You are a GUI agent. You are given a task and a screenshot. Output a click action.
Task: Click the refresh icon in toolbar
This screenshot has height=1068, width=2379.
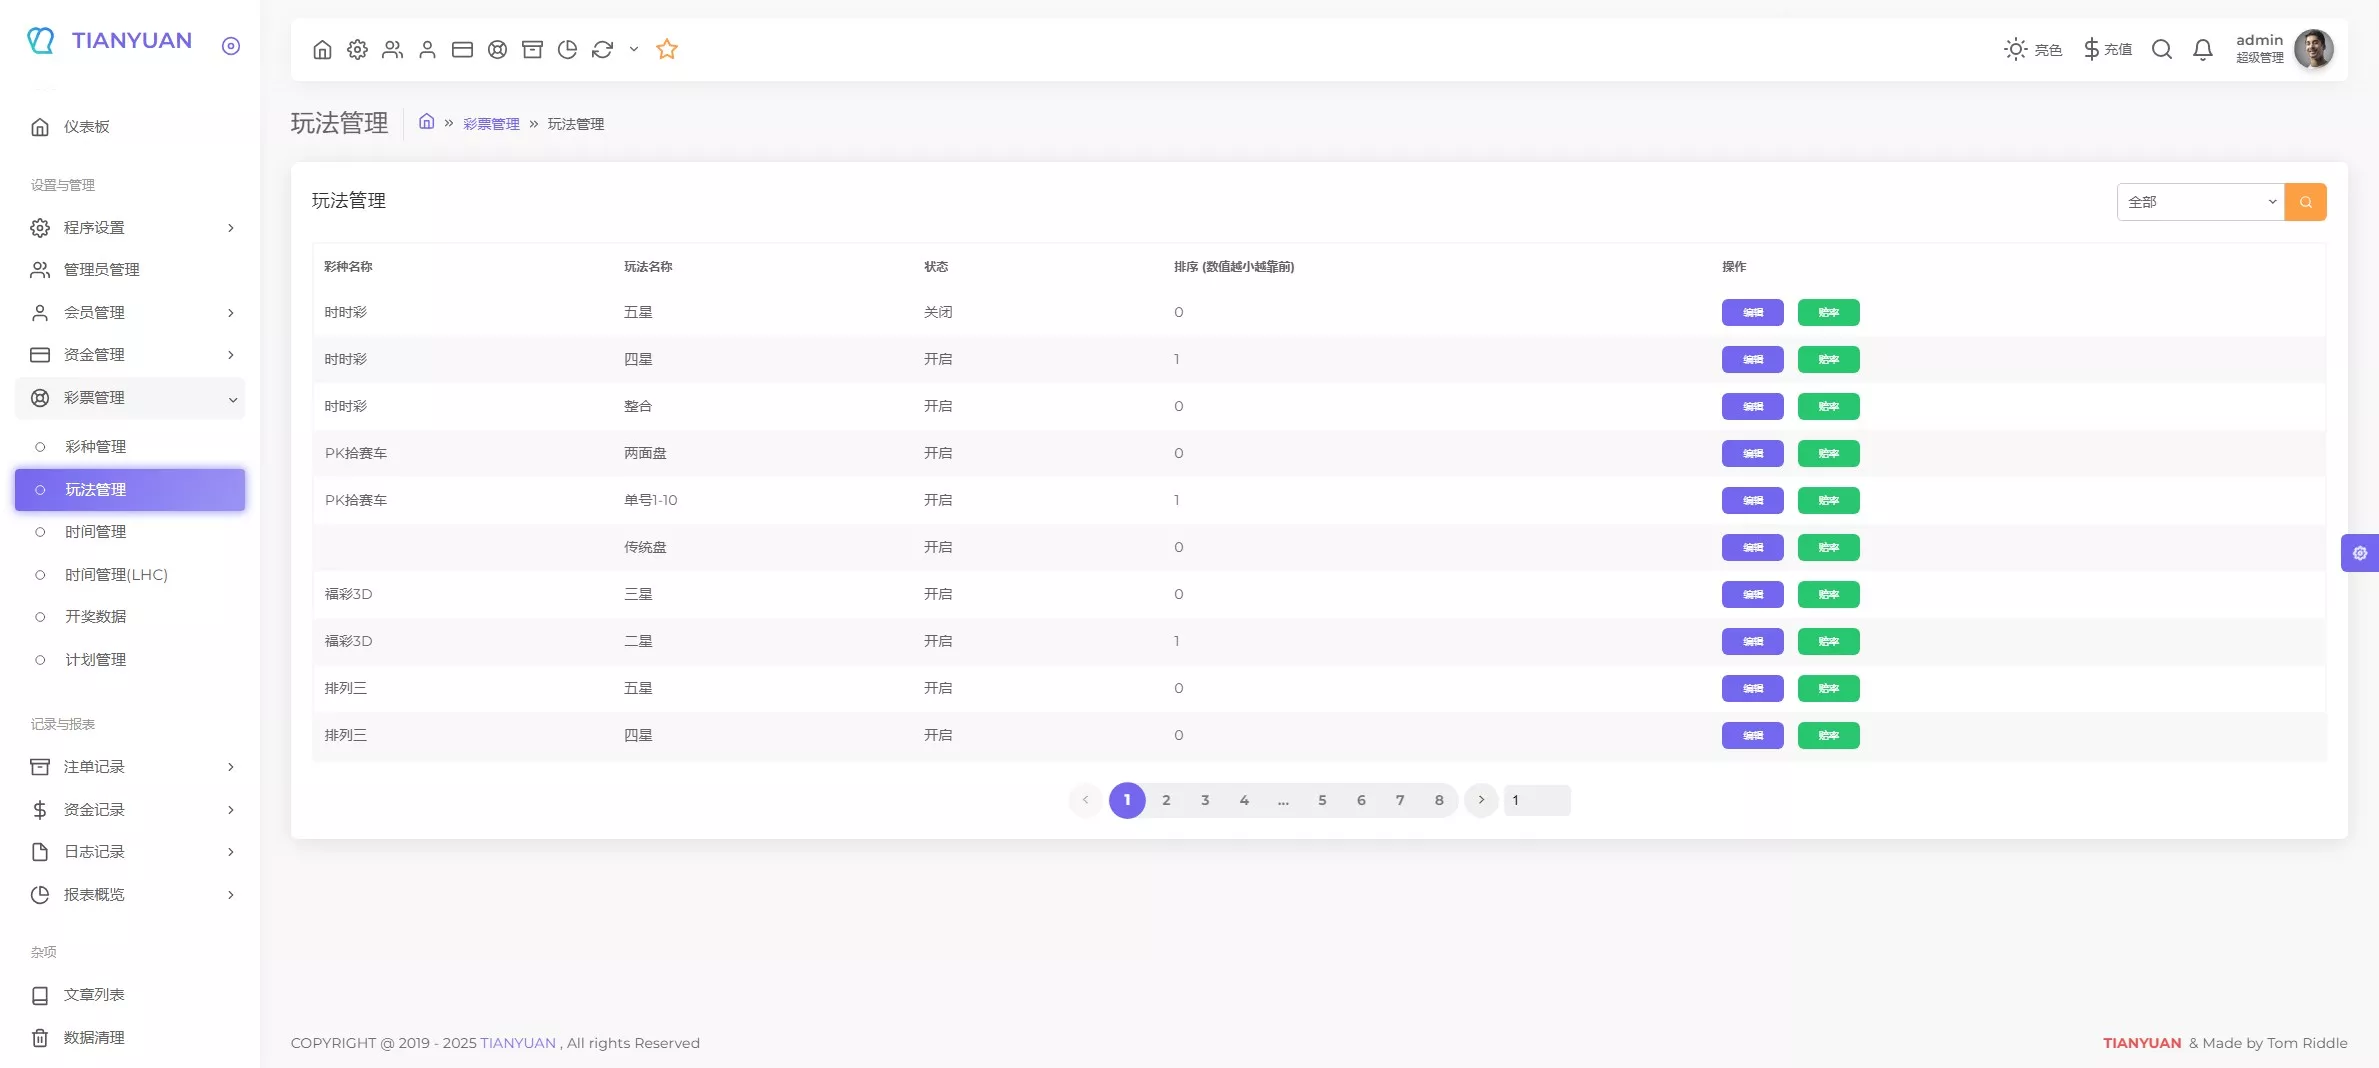(x=602, y=49)
